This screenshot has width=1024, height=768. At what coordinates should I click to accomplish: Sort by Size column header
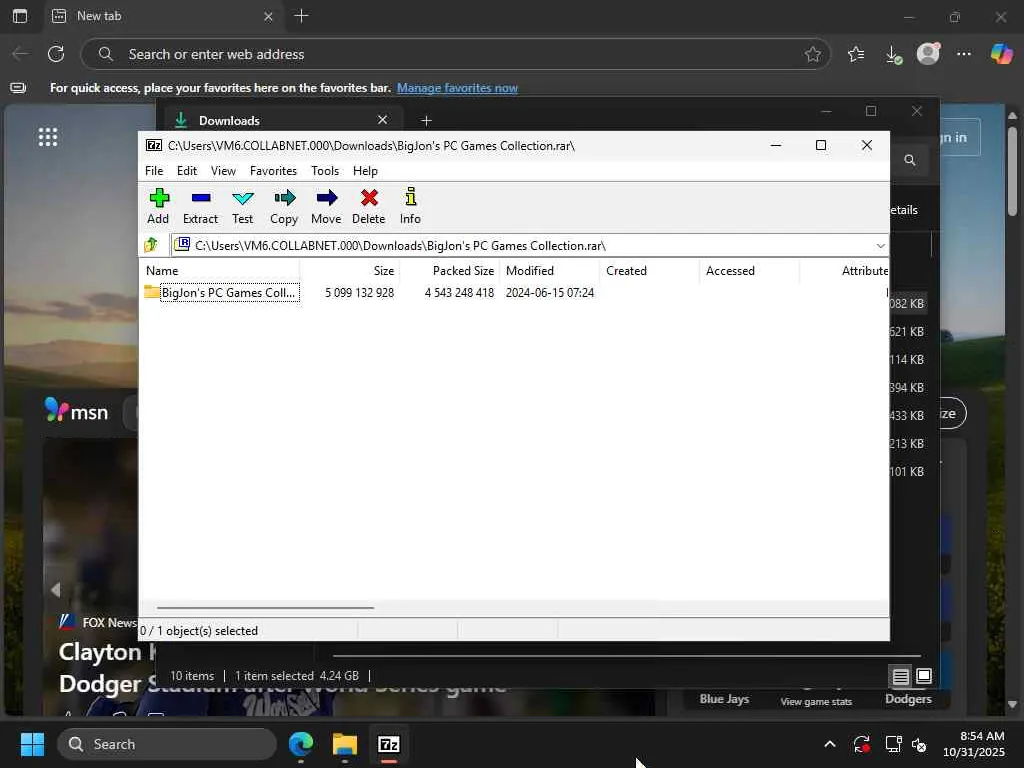(x=349, y=270)
